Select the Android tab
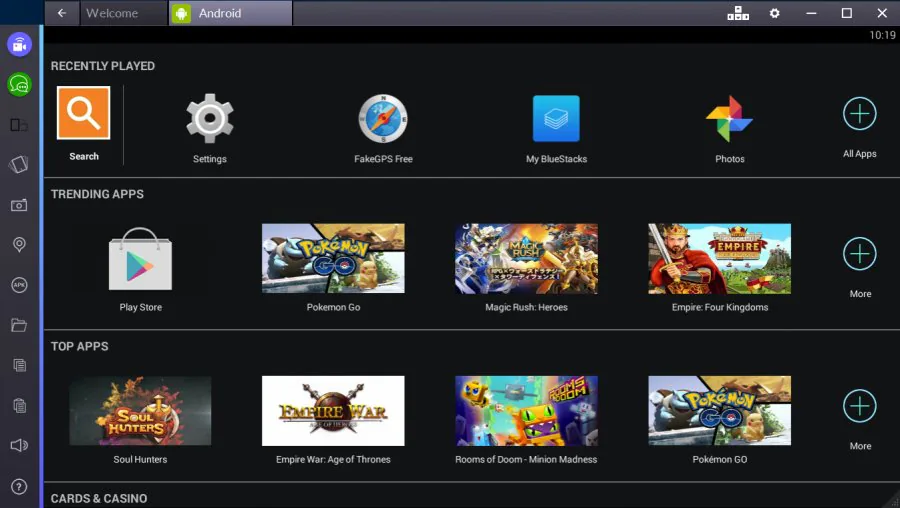This screenshot has height=508, width=900. [x=231, y=13]
